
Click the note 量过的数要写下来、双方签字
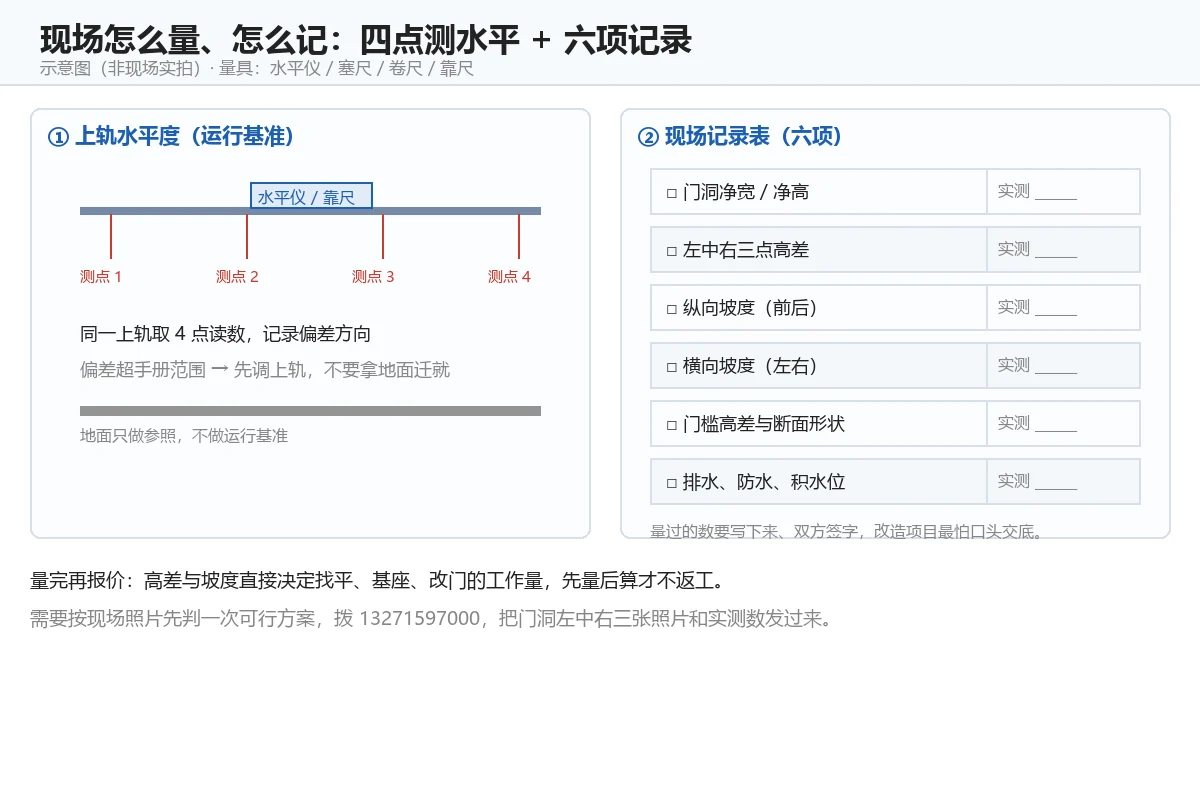point(847,531)
